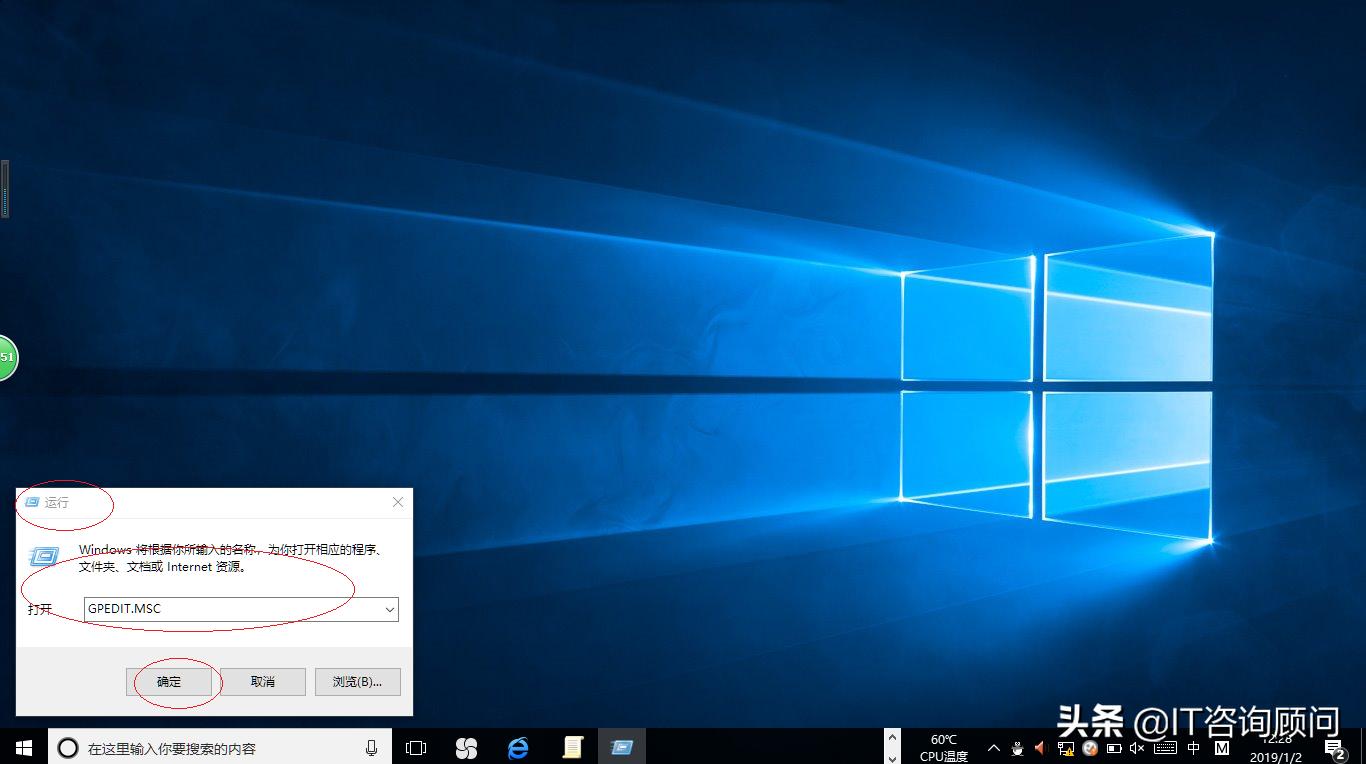This screenshot has width=1366, height=764.
Task: Expand the hidden tray icons chevron
Action: point(993,747)
